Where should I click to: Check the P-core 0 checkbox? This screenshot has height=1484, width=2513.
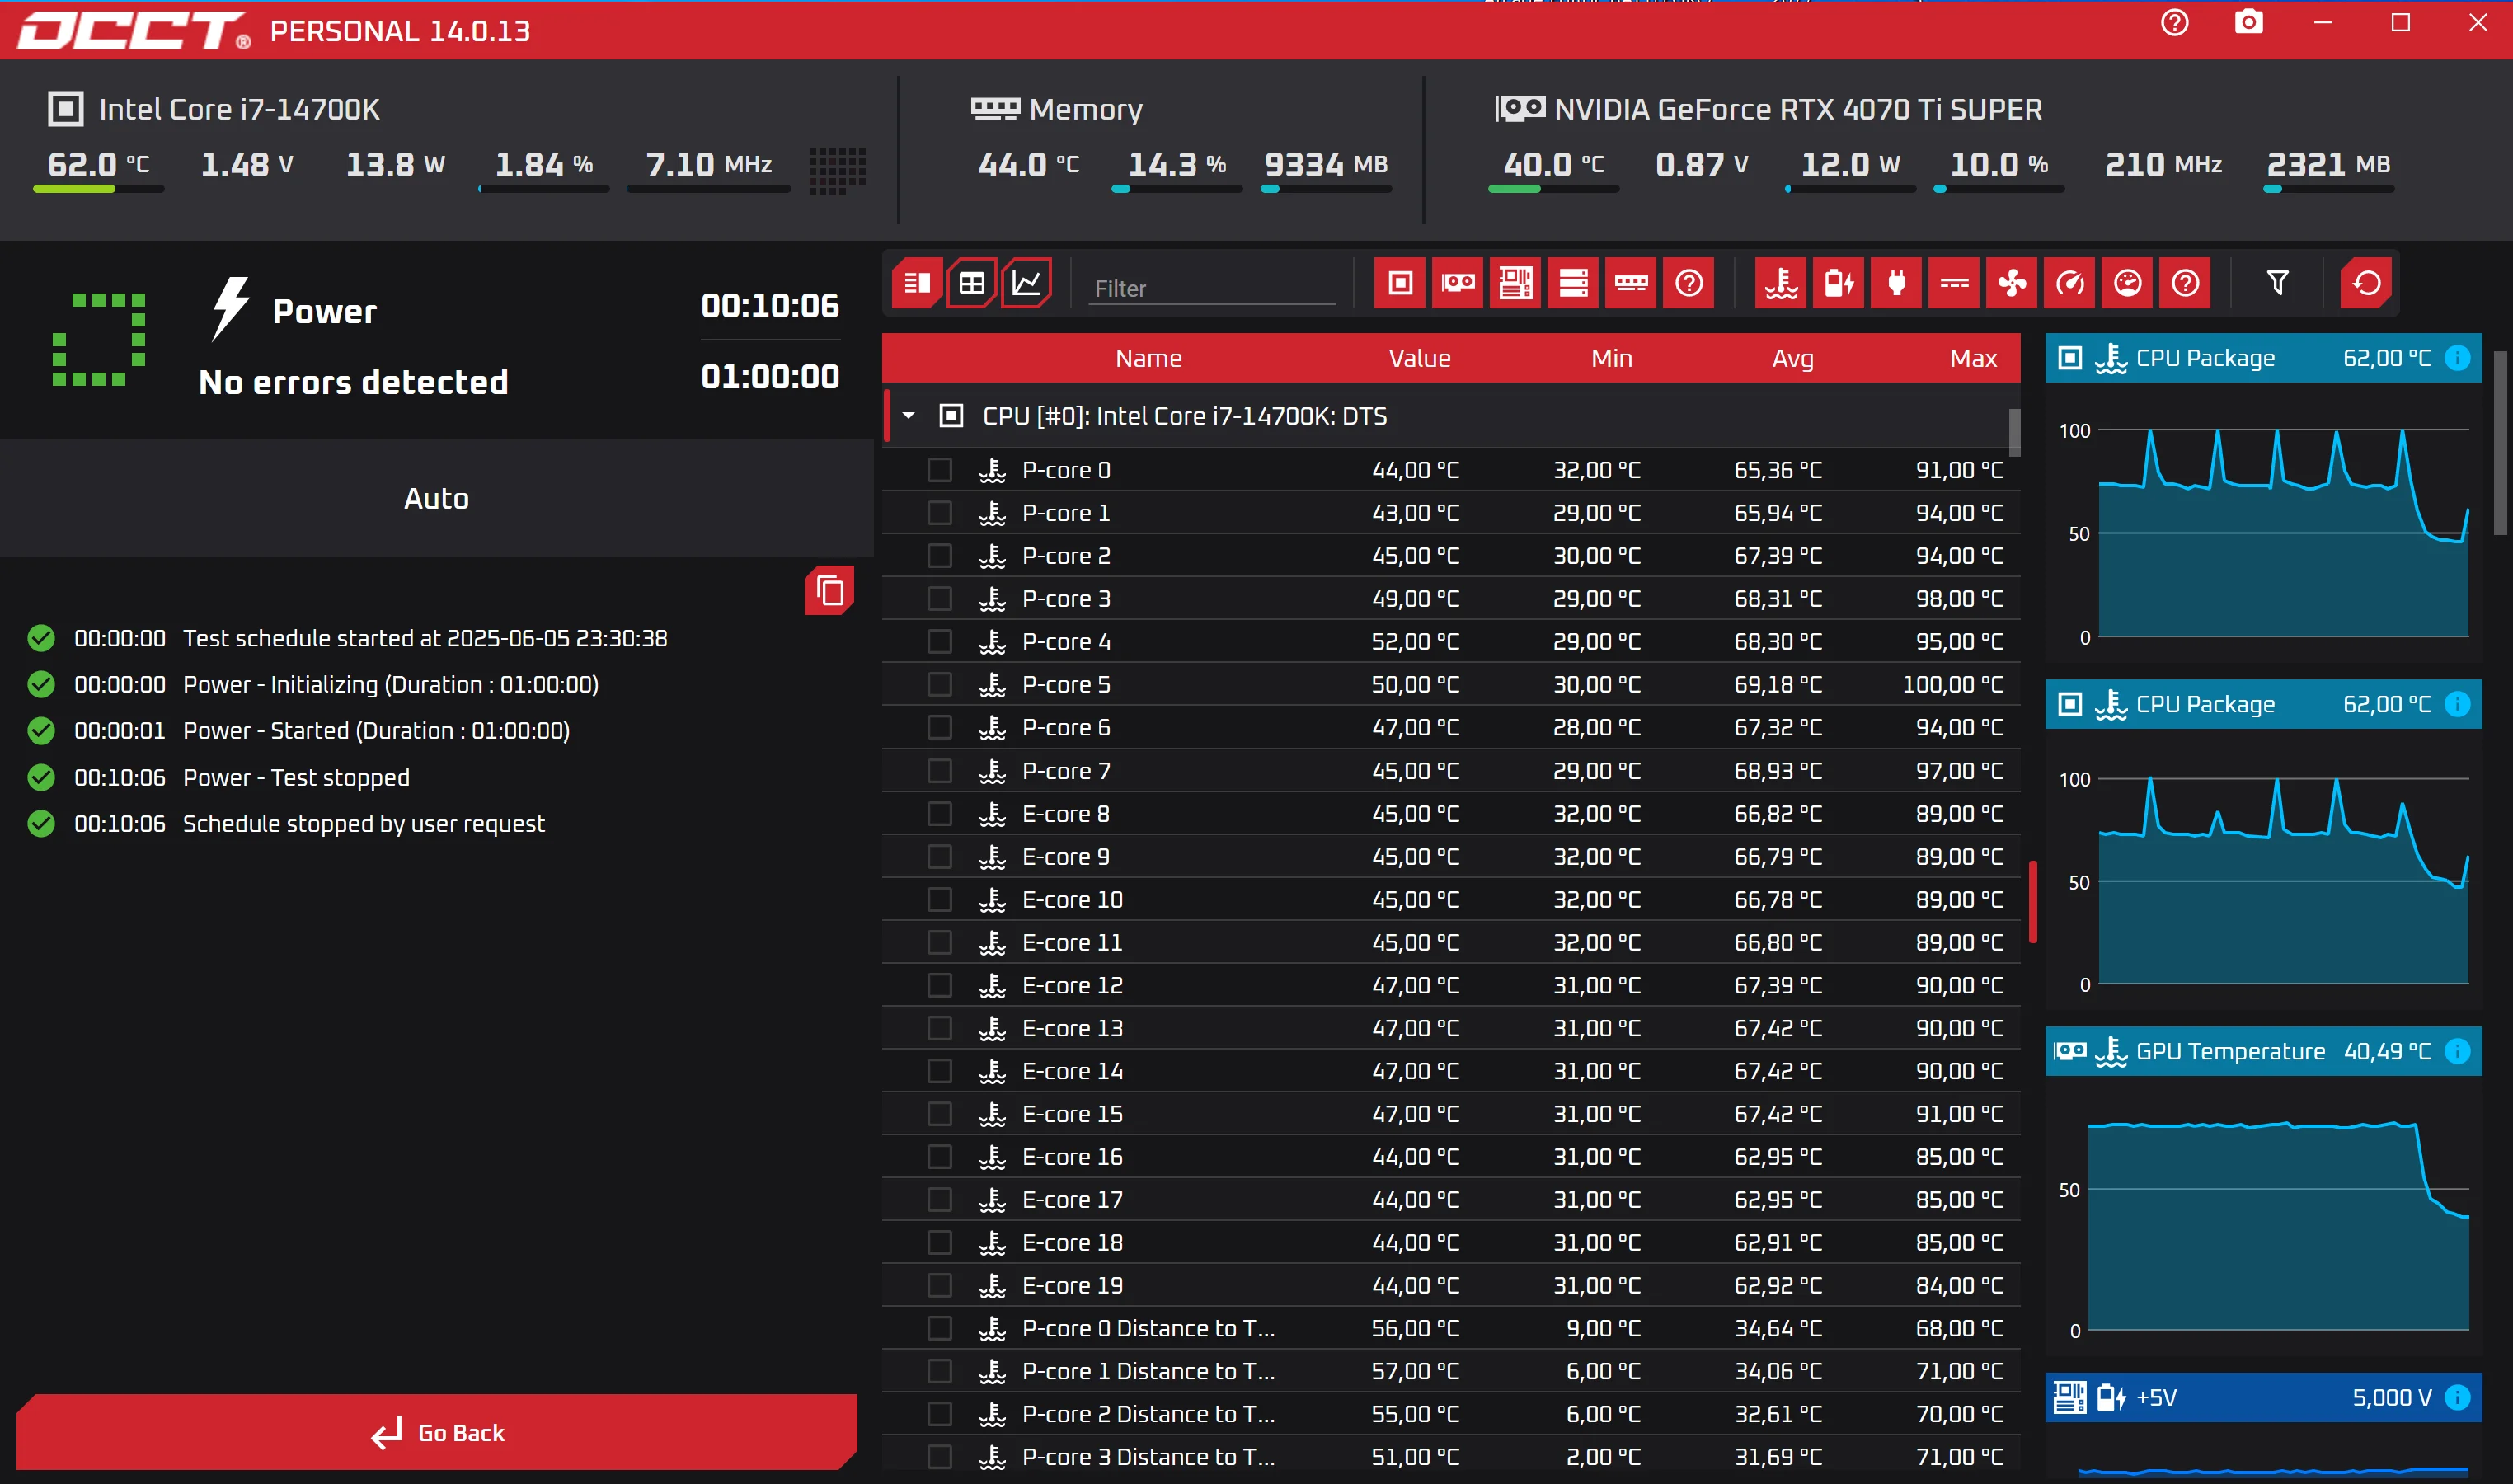pyautogui.click(x=939, y=470)
